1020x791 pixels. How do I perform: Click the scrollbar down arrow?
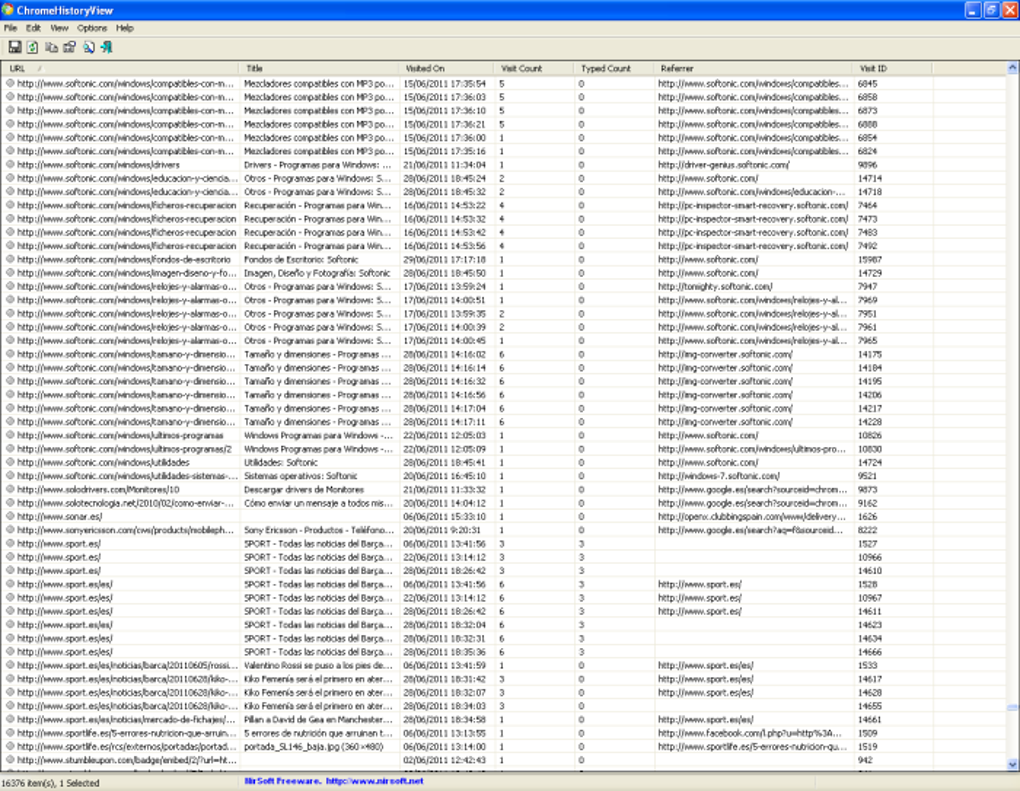coord(1013,765)
